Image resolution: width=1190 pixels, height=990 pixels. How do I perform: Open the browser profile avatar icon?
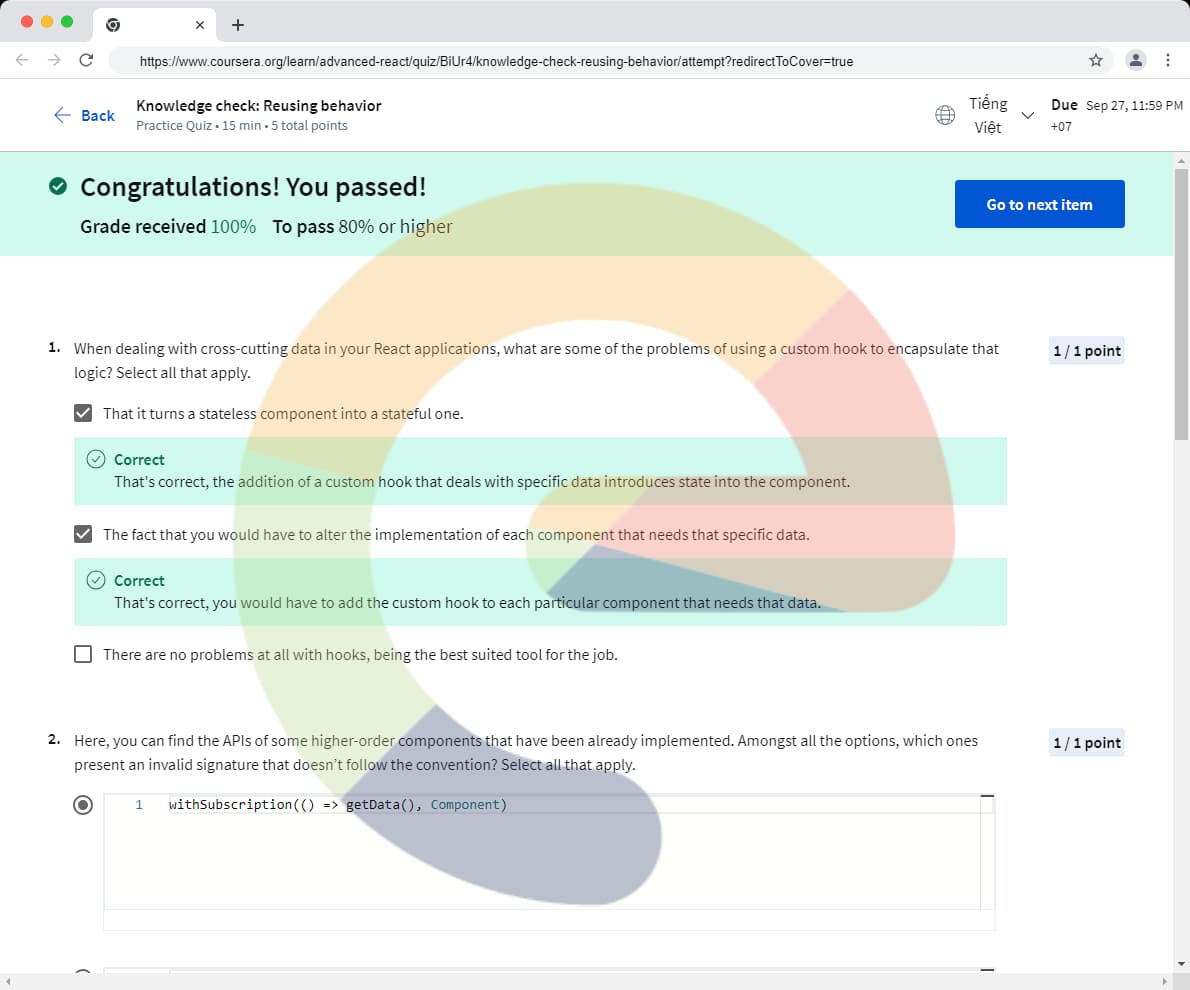1136,60
